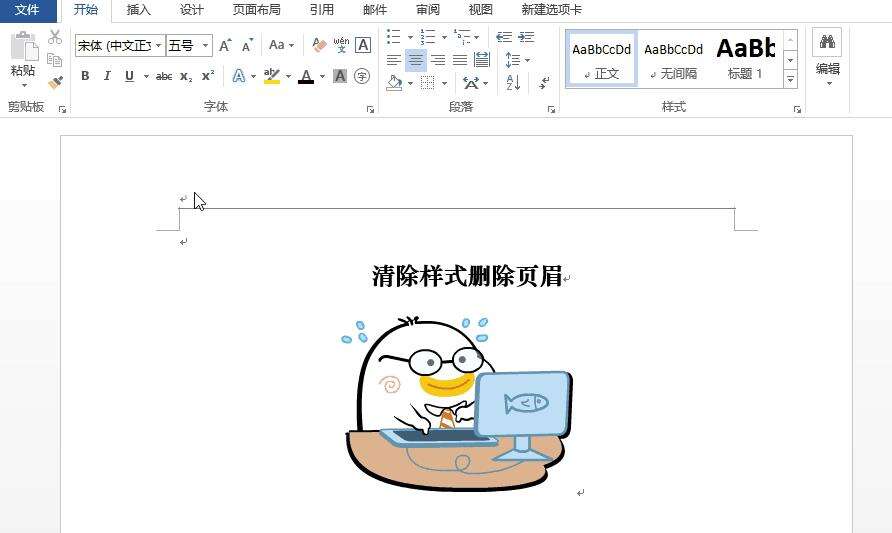
Task: Select the 无间隔 style
Action: click(674, 59)
